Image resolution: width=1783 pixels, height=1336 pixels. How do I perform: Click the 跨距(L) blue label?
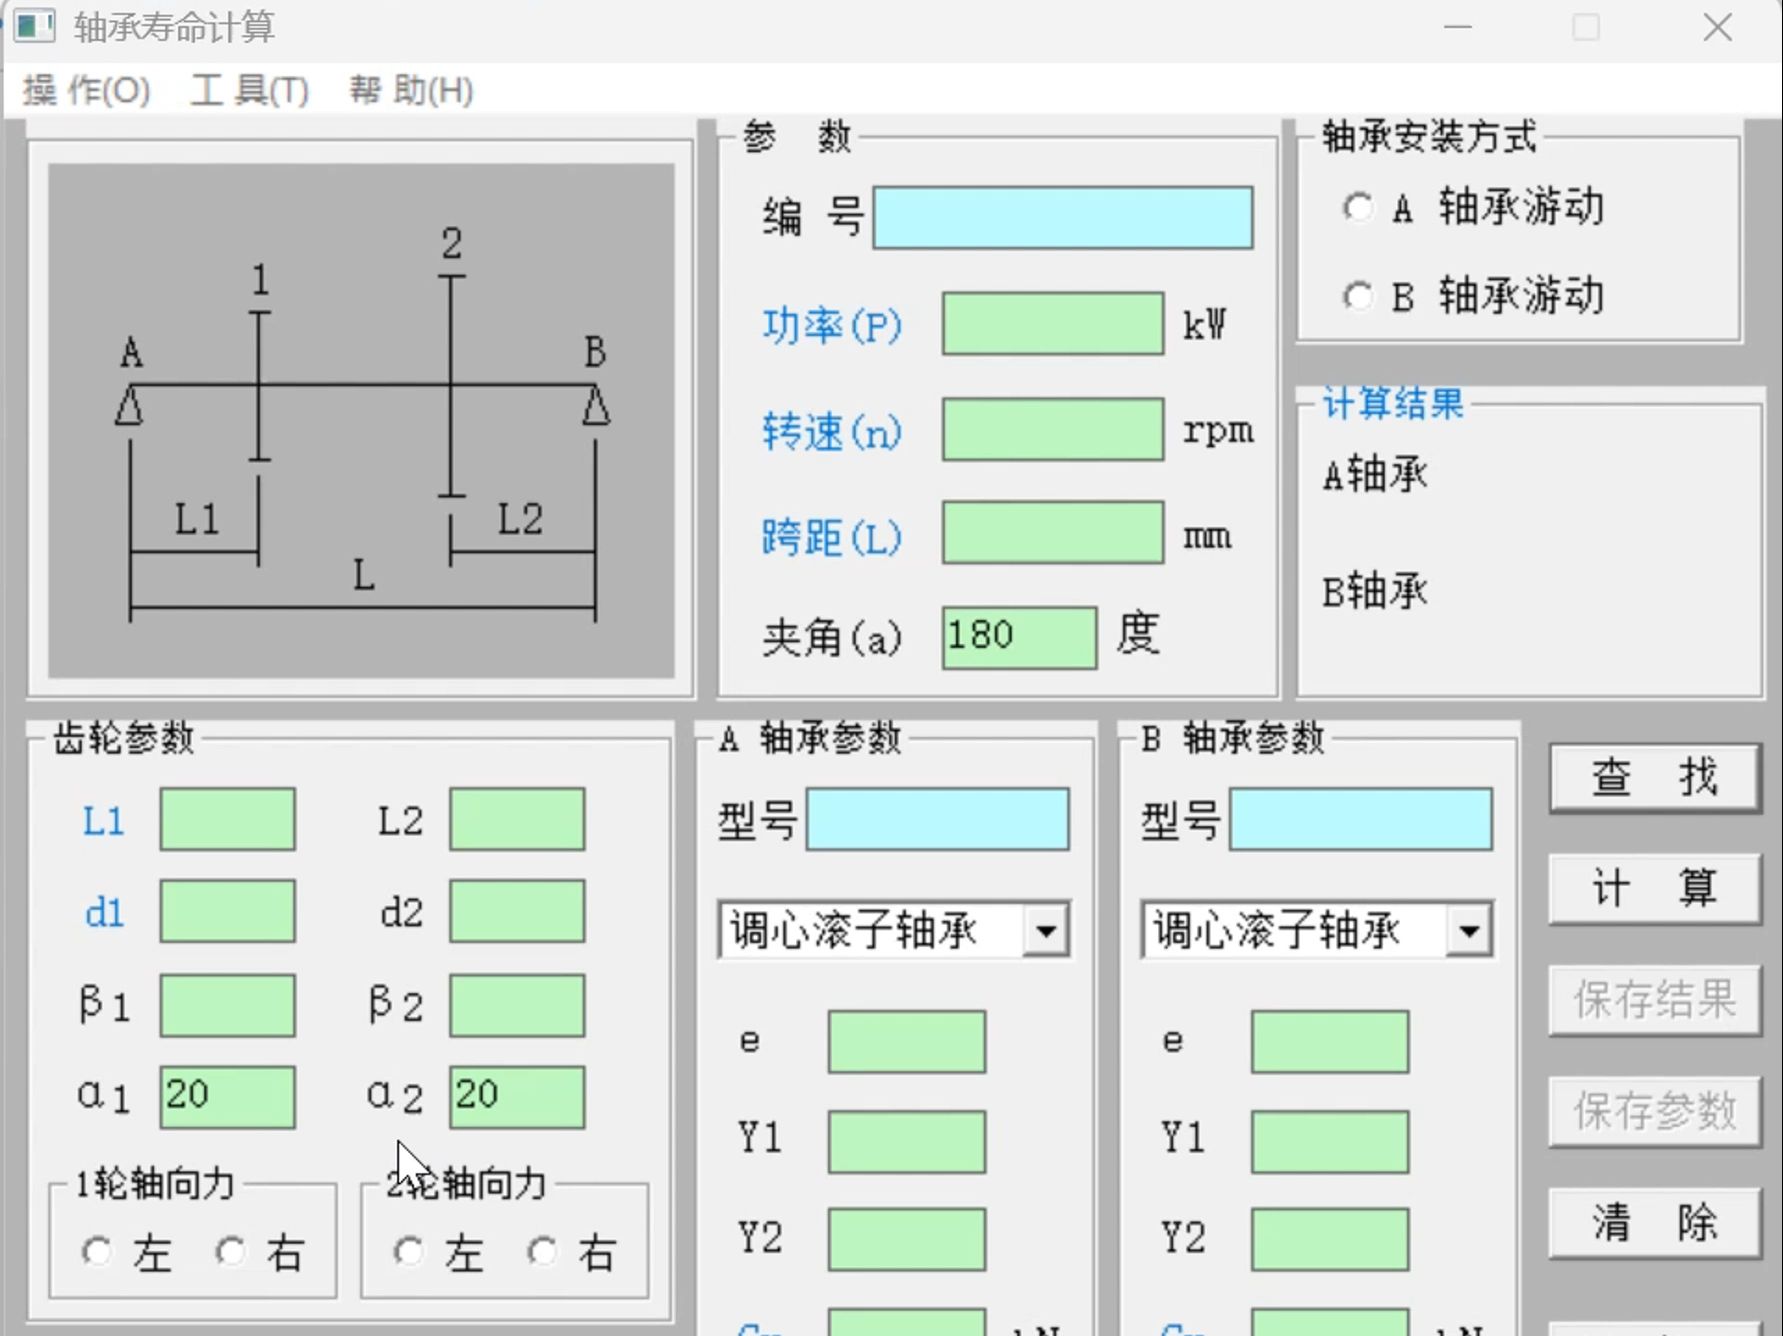click(x=832, y=537)
